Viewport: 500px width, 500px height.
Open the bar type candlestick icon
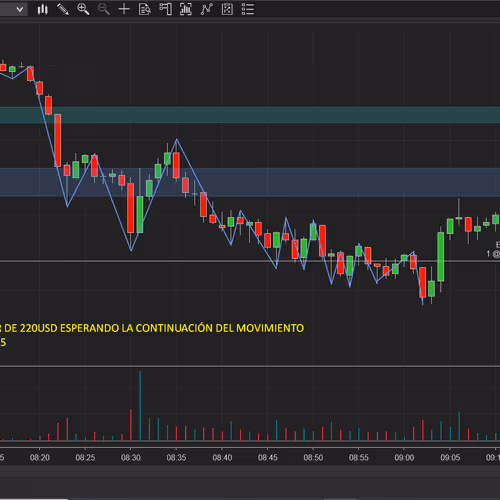tap(42, 9)
